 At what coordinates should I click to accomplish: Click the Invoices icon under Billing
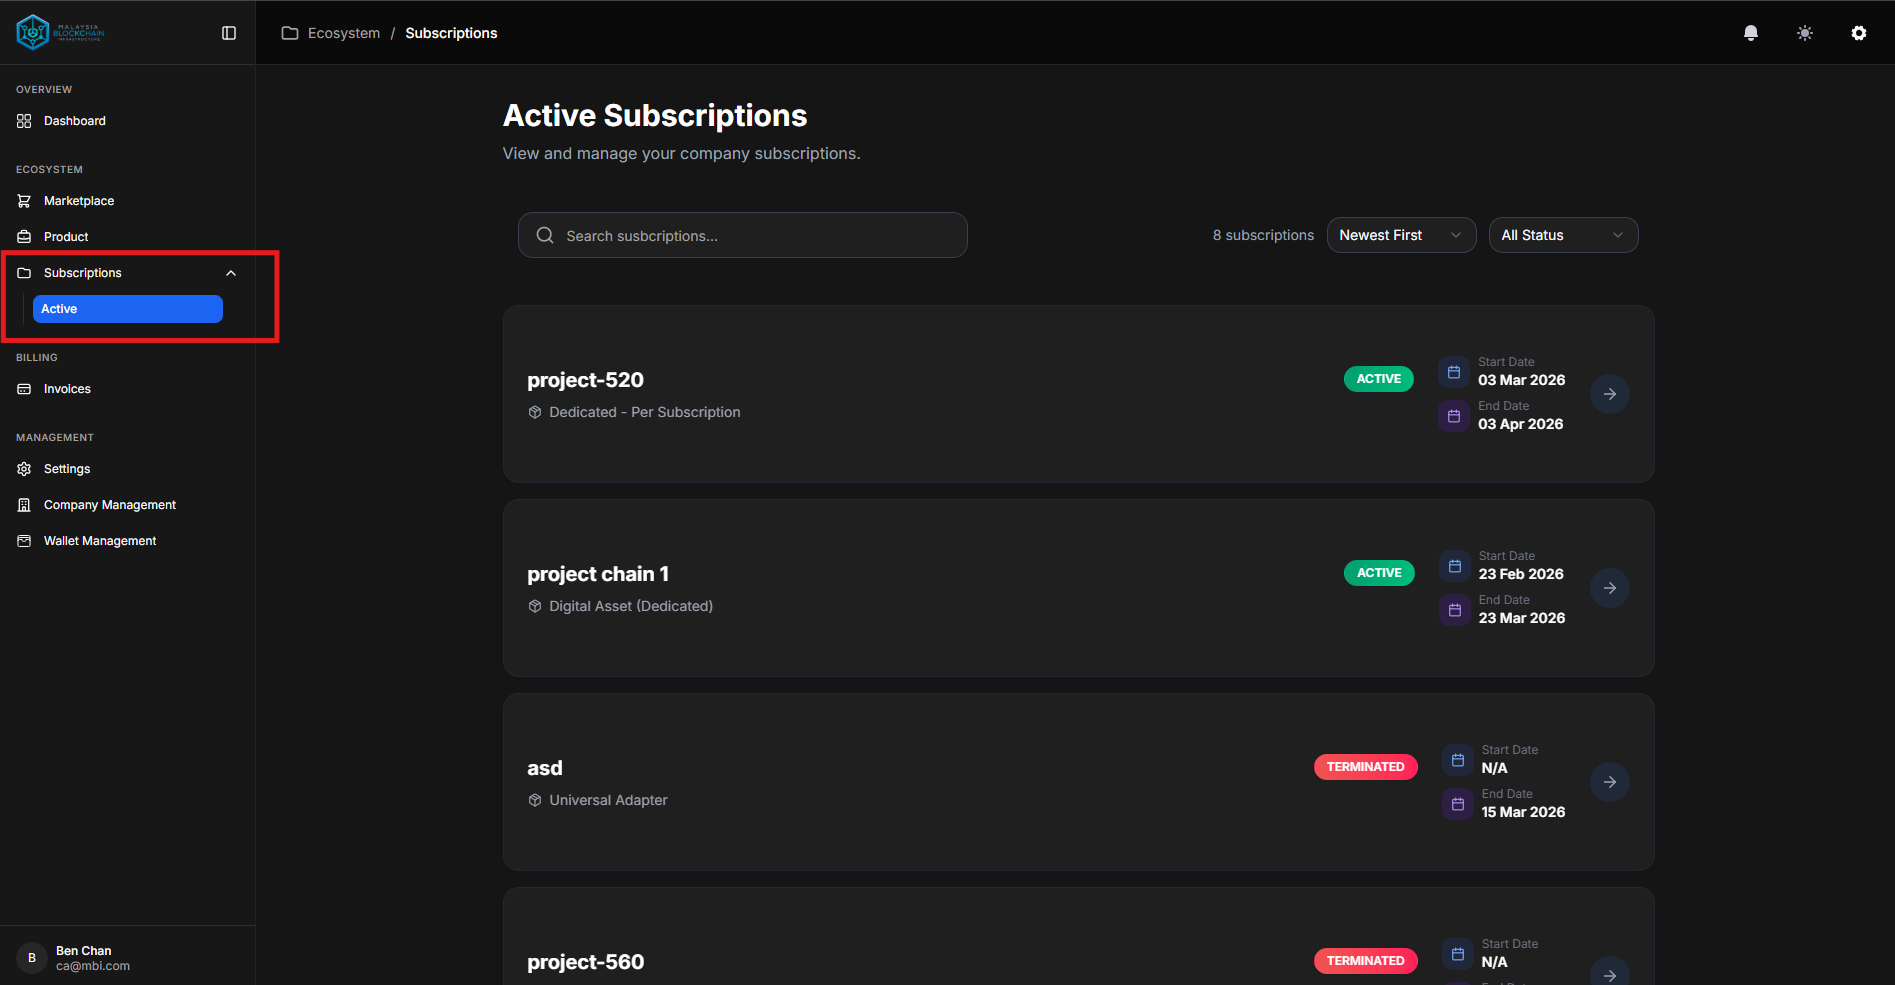point(23,388)
